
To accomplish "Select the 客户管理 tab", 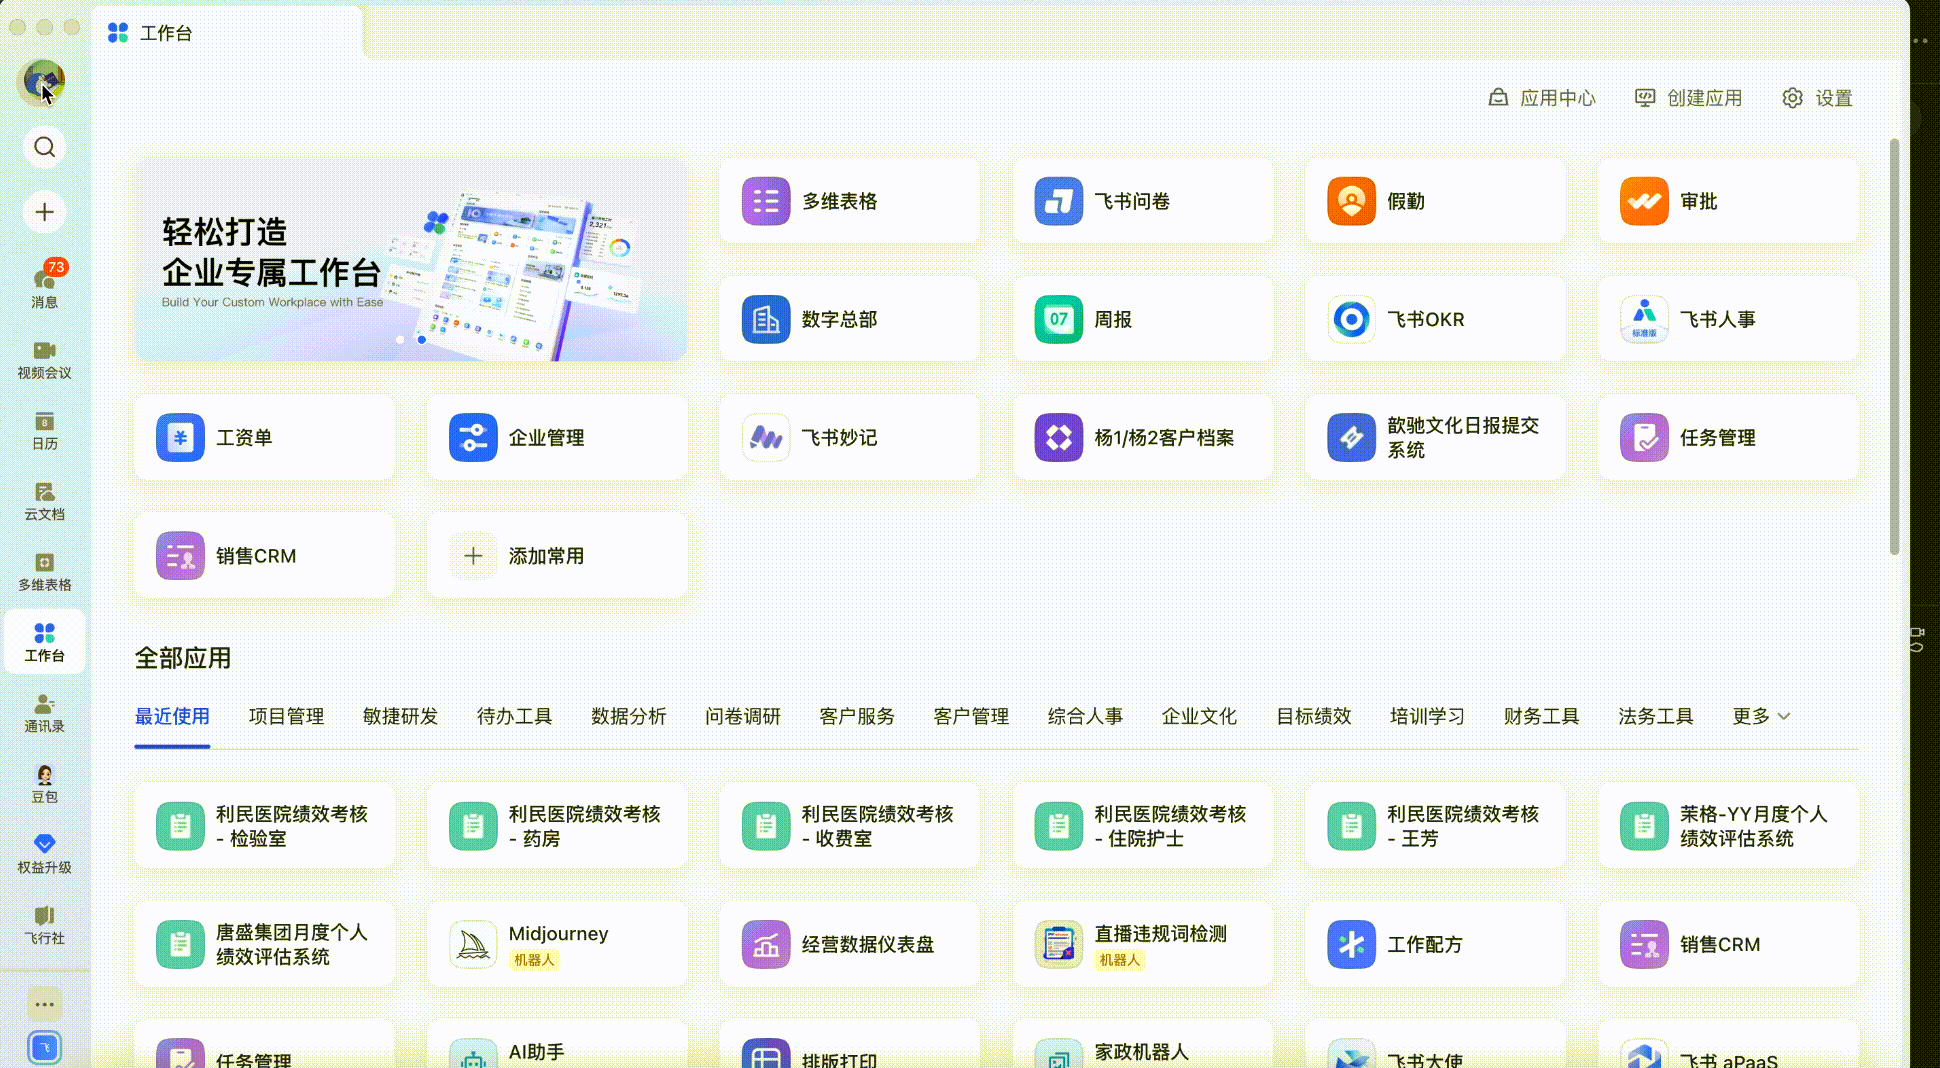I will click(971, 716).
